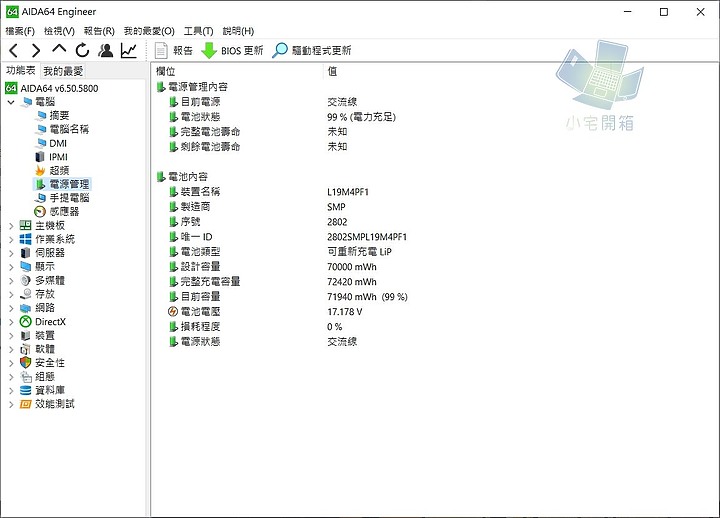The height and width of the screenshot is (518, 720).
Task: Click the 多媒體 speaker icon
Action: click(26, 280)
